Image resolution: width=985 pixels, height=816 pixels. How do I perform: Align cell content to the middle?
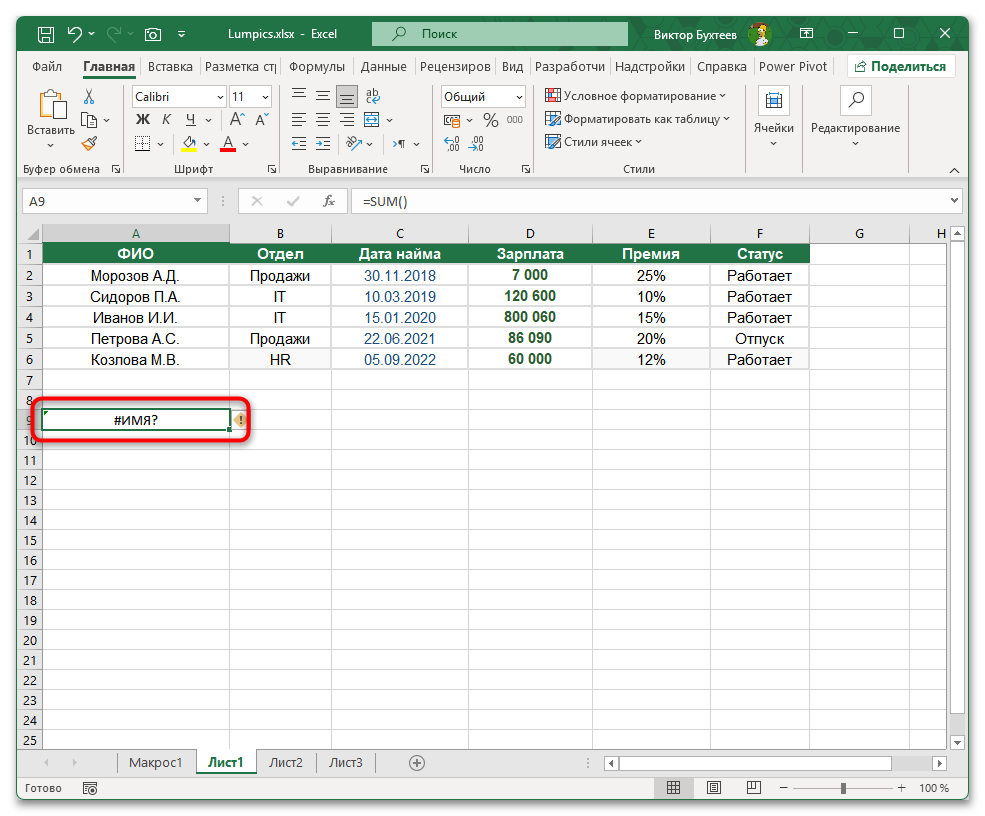pos(323,95)
